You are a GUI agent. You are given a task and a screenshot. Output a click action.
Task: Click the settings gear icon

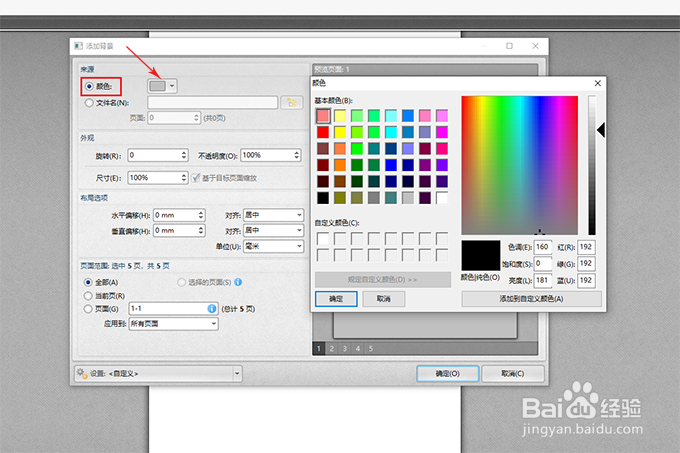click(82, 373)
